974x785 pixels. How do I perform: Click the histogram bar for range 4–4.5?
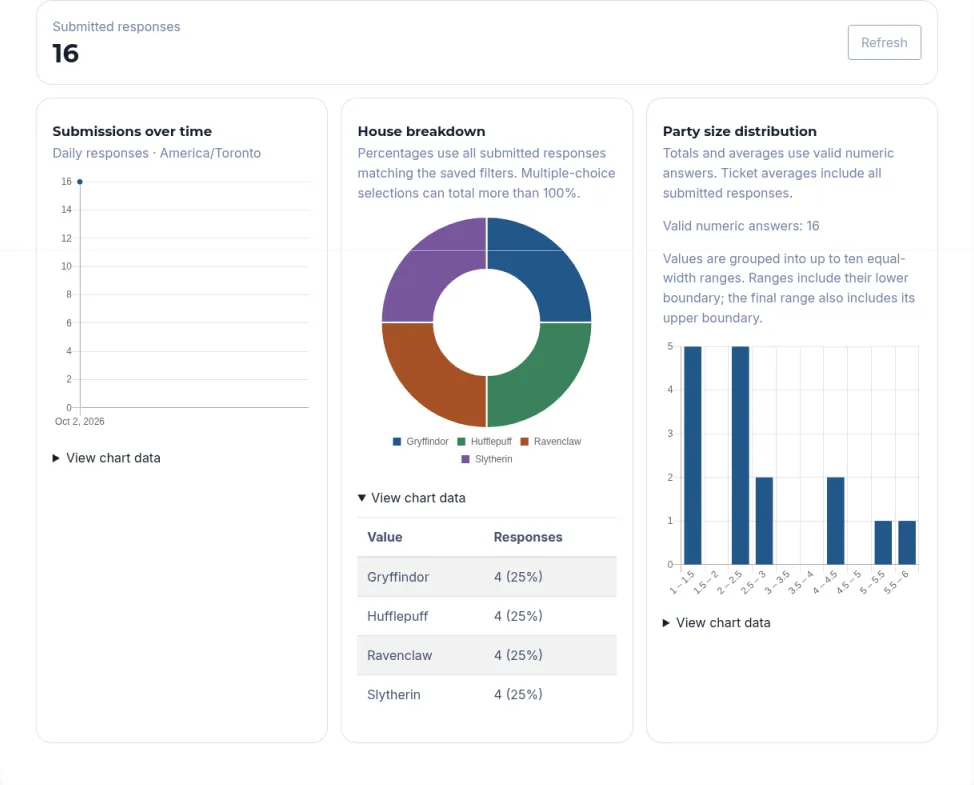835,521
